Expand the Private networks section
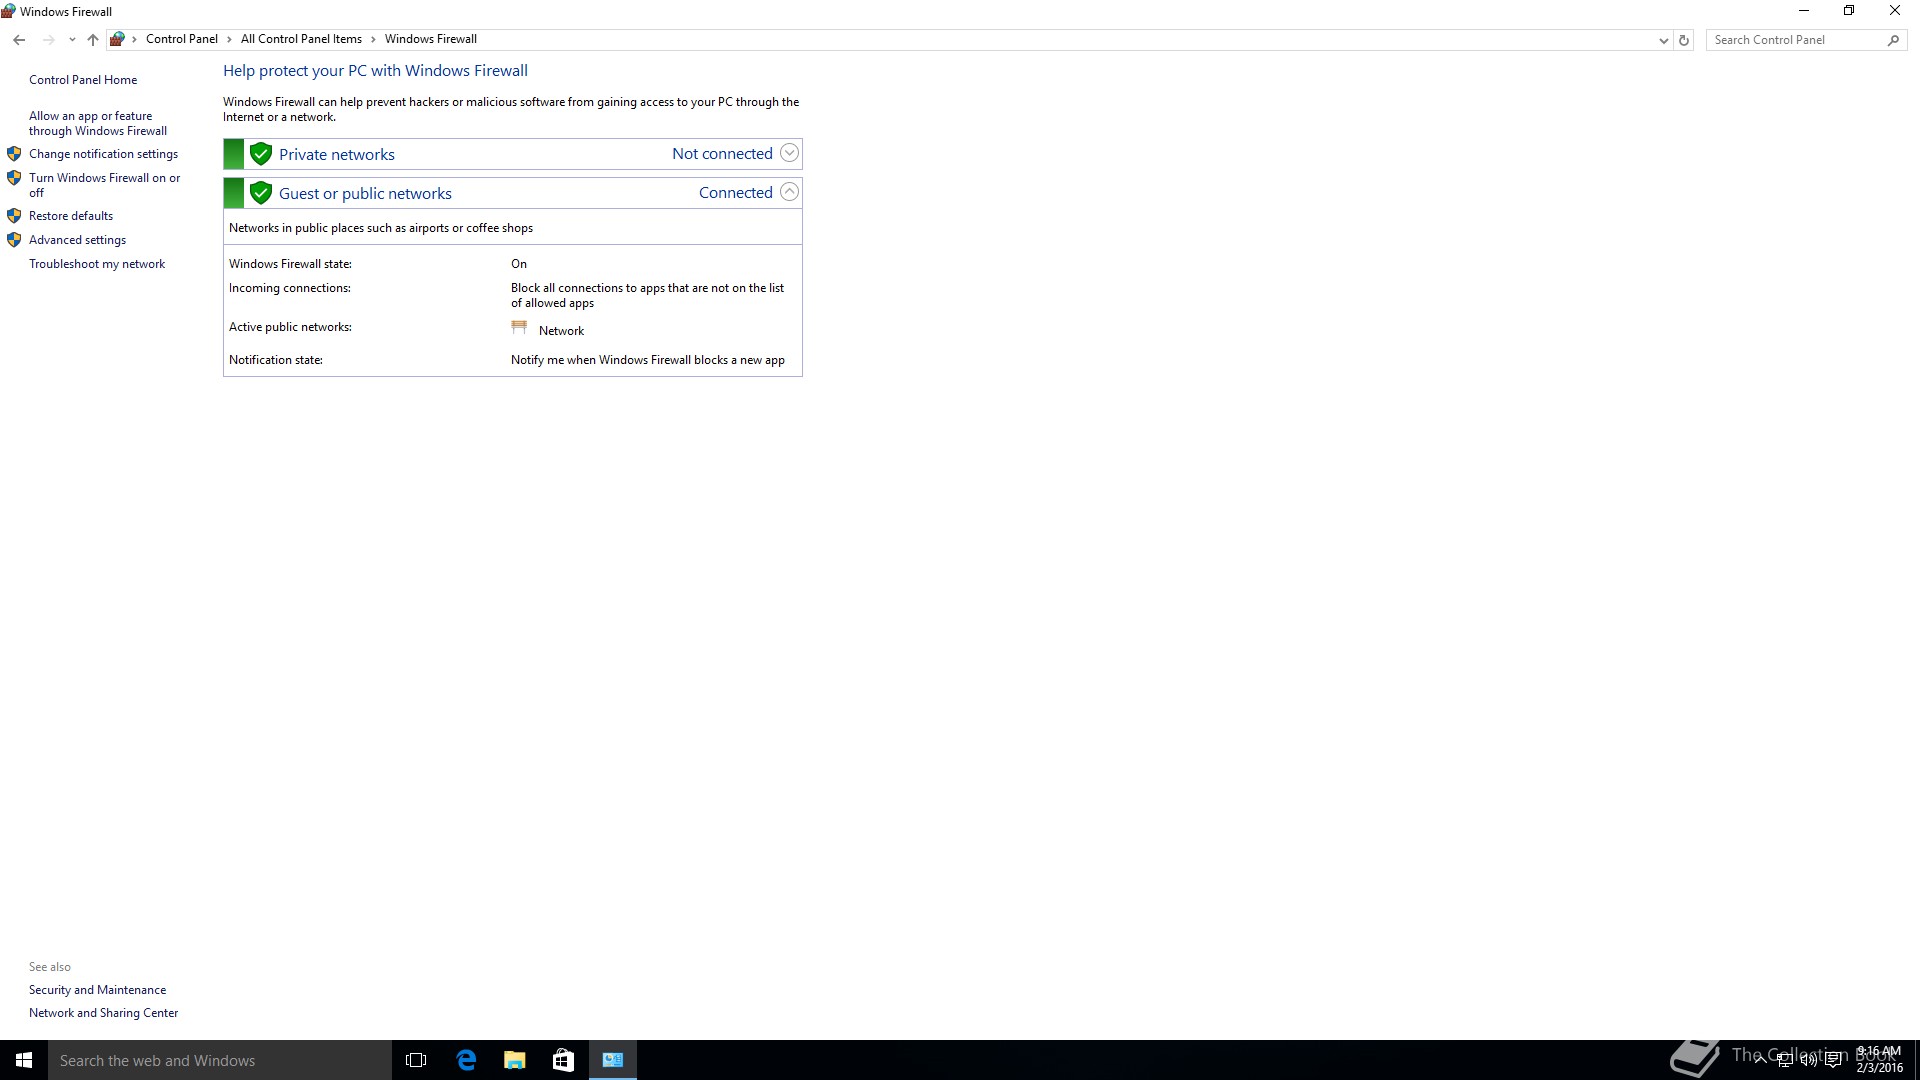Screen dimensions: 1920x1080 tap(789, 153)
